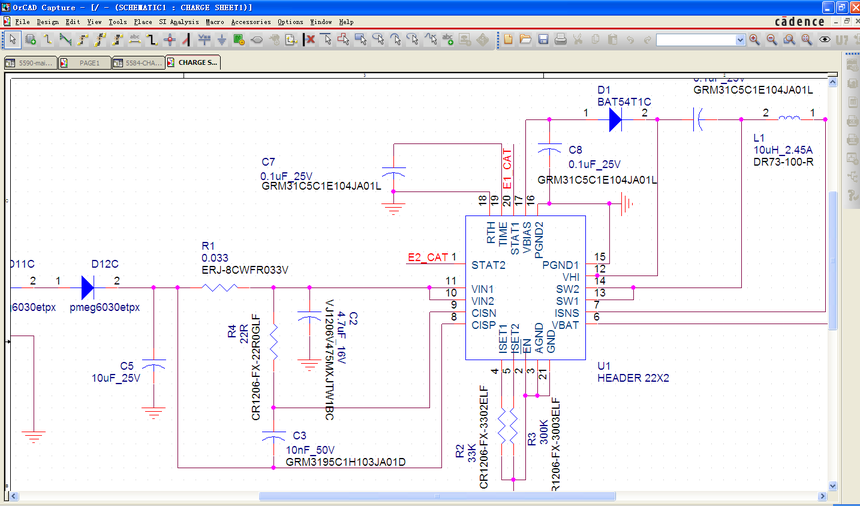Create a new document
The image size is (860, 506).
[x=508, y=39]
